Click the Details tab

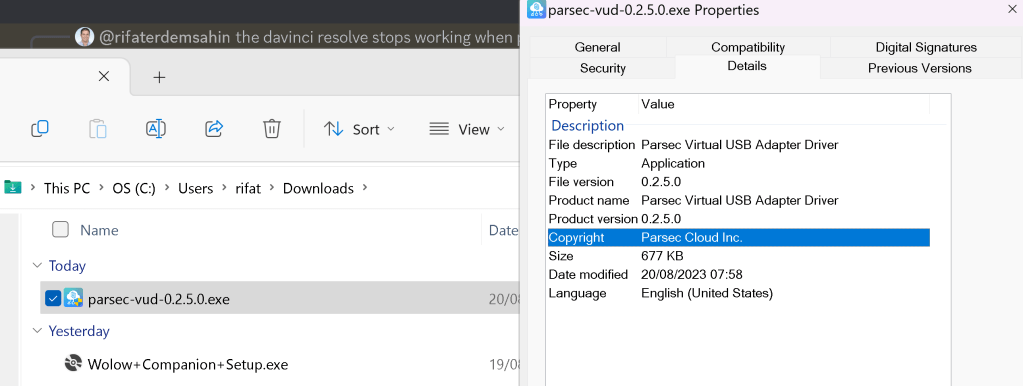[x=747, y=66]
